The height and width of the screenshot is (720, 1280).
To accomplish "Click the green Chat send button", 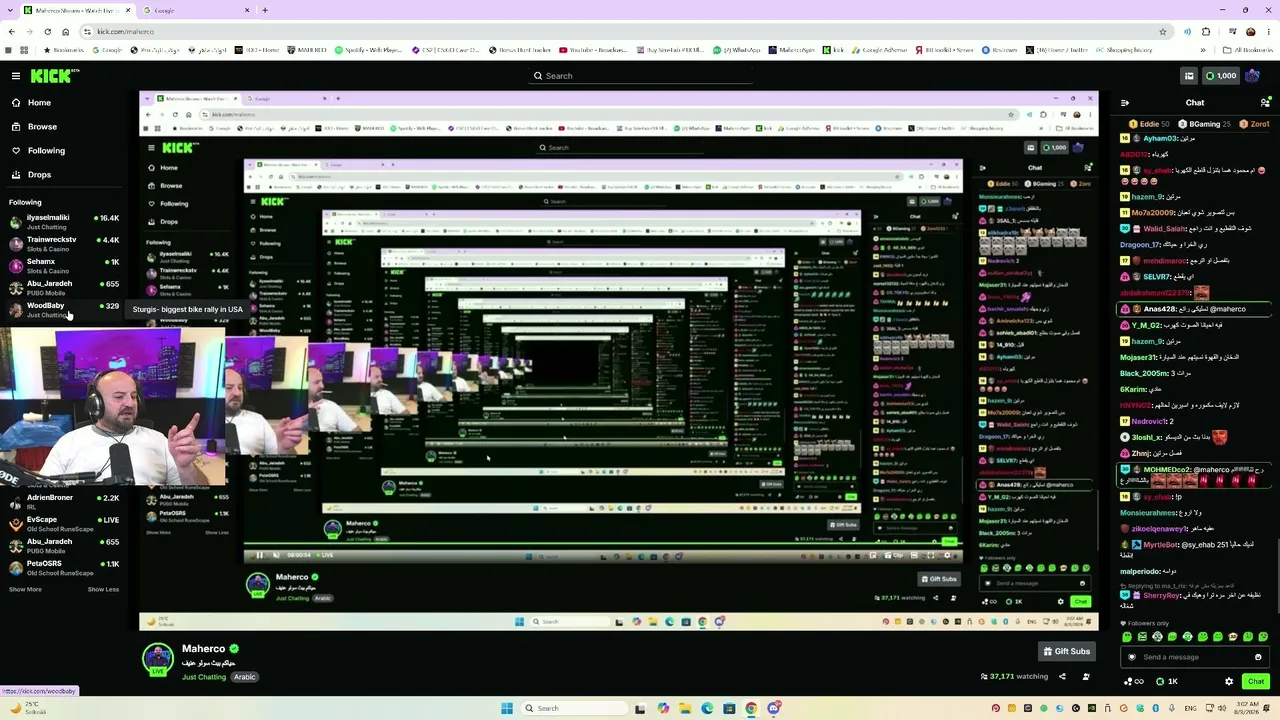I will tap(1256, 682).
